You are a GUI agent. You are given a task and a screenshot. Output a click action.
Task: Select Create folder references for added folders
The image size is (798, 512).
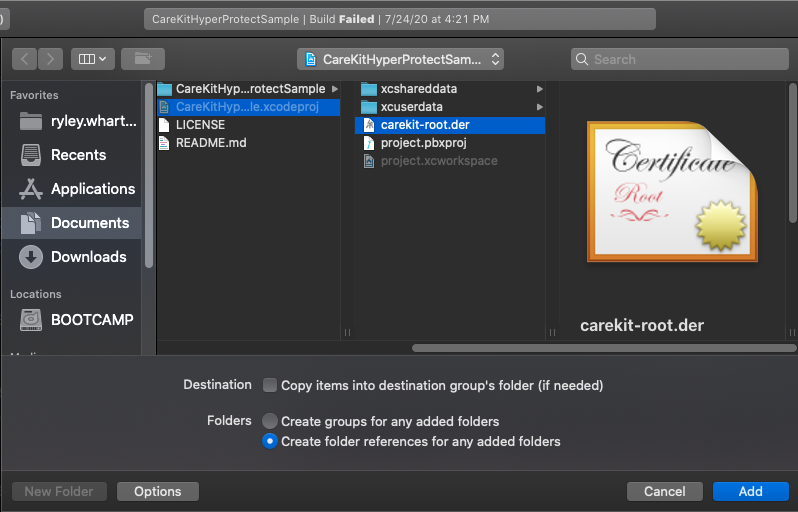tap(270, 441)
